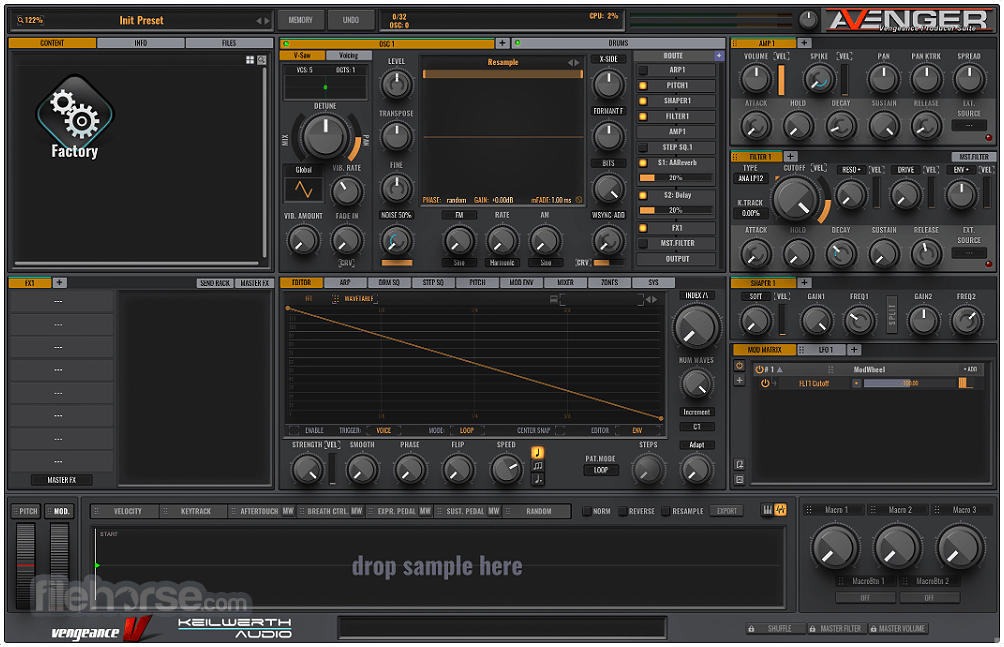Select the quarter note speed sync icon
Image resolution: width=1004 pixels, height=647 pixels.
coord(538,453)
